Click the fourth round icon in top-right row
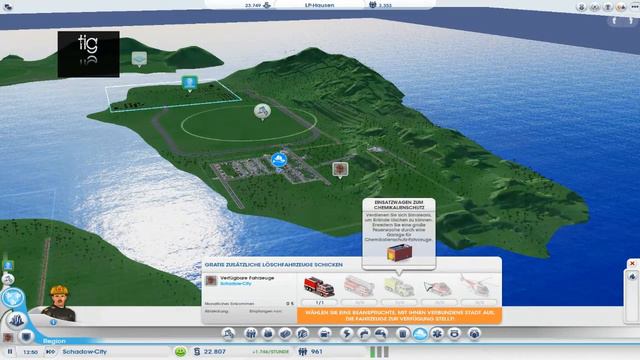Screen dimensions: 640x360 click(x=621, y=7)
